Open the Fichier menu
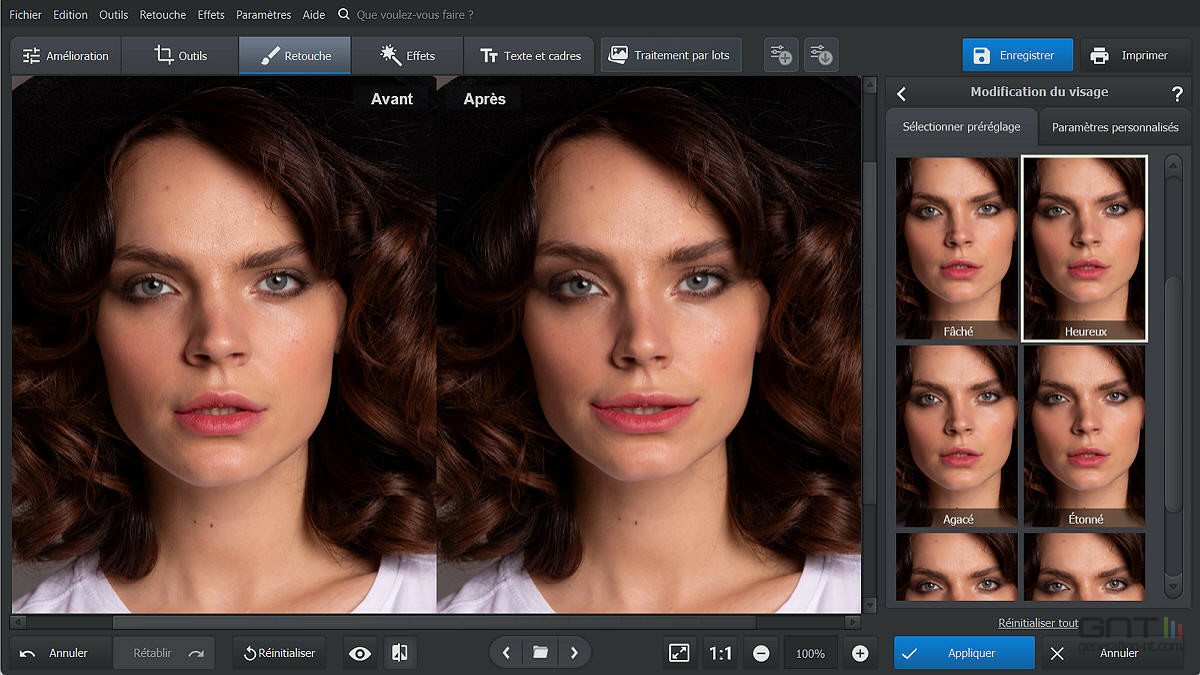 (25, 15)
